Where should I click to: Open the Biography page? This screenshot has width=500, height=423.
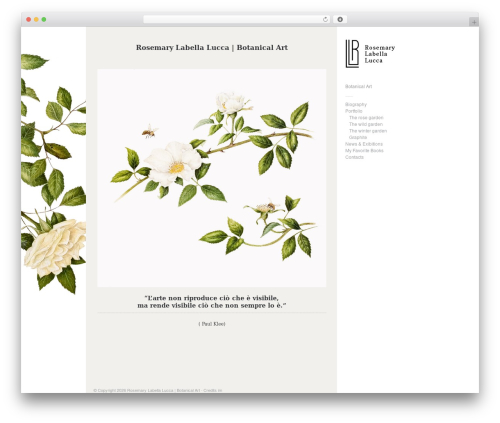point(356,104)
